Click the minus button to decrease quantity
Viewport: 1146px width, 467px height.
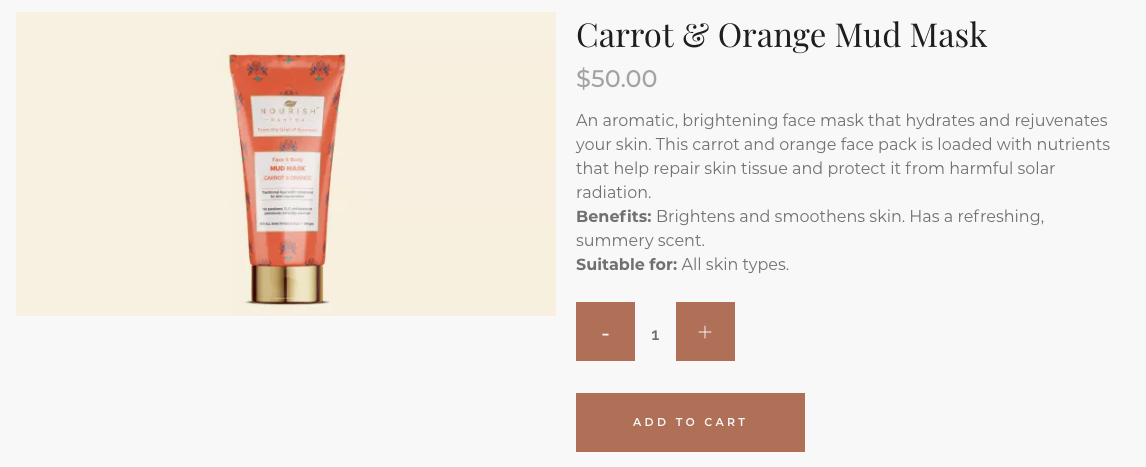(x=605, y=332)
